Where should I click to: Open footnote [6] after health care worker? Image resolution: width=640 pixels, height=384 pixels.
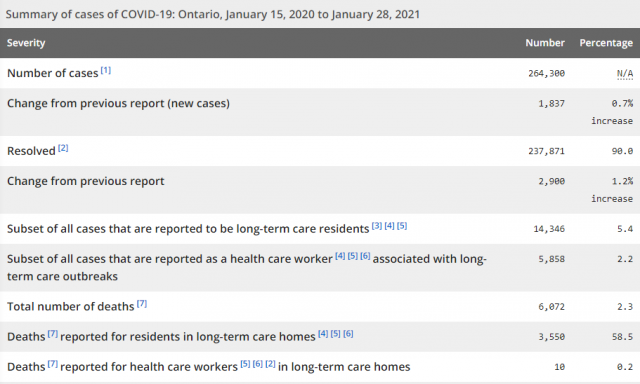point(365,256)
